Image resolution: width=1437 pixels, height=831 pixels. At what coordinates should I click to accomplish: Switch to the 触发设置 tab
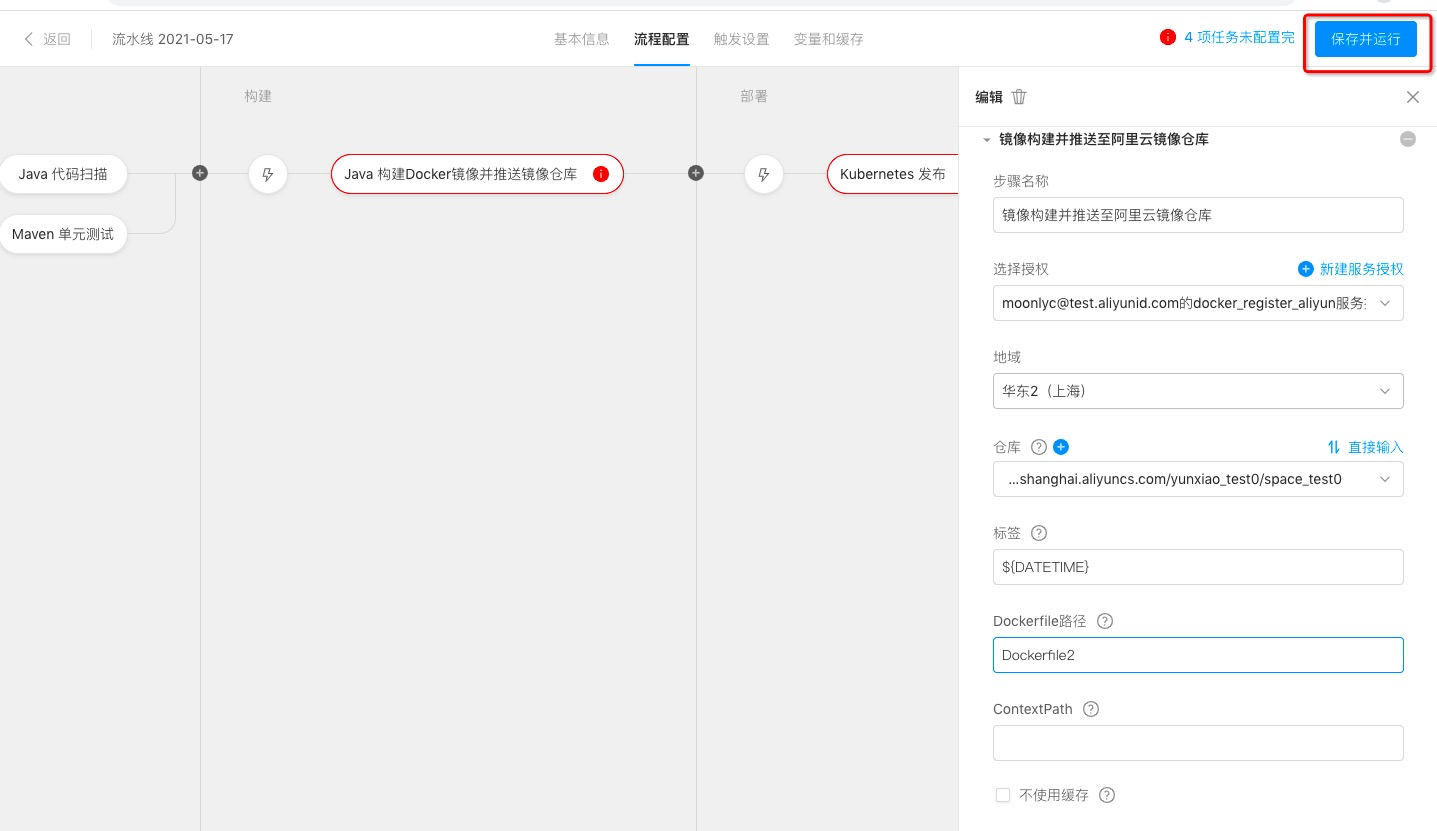tap(742, 39)
